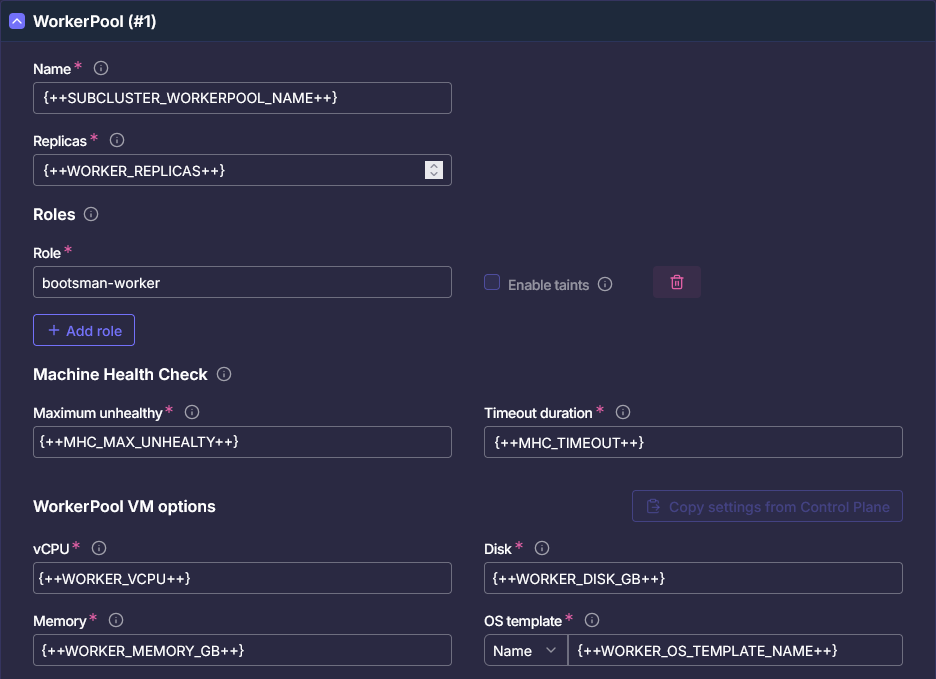Image resolution: width=936 pixels, height=679 pixels.
Task: Show info tooltip for OS template
Action: [x=592, y=620]
